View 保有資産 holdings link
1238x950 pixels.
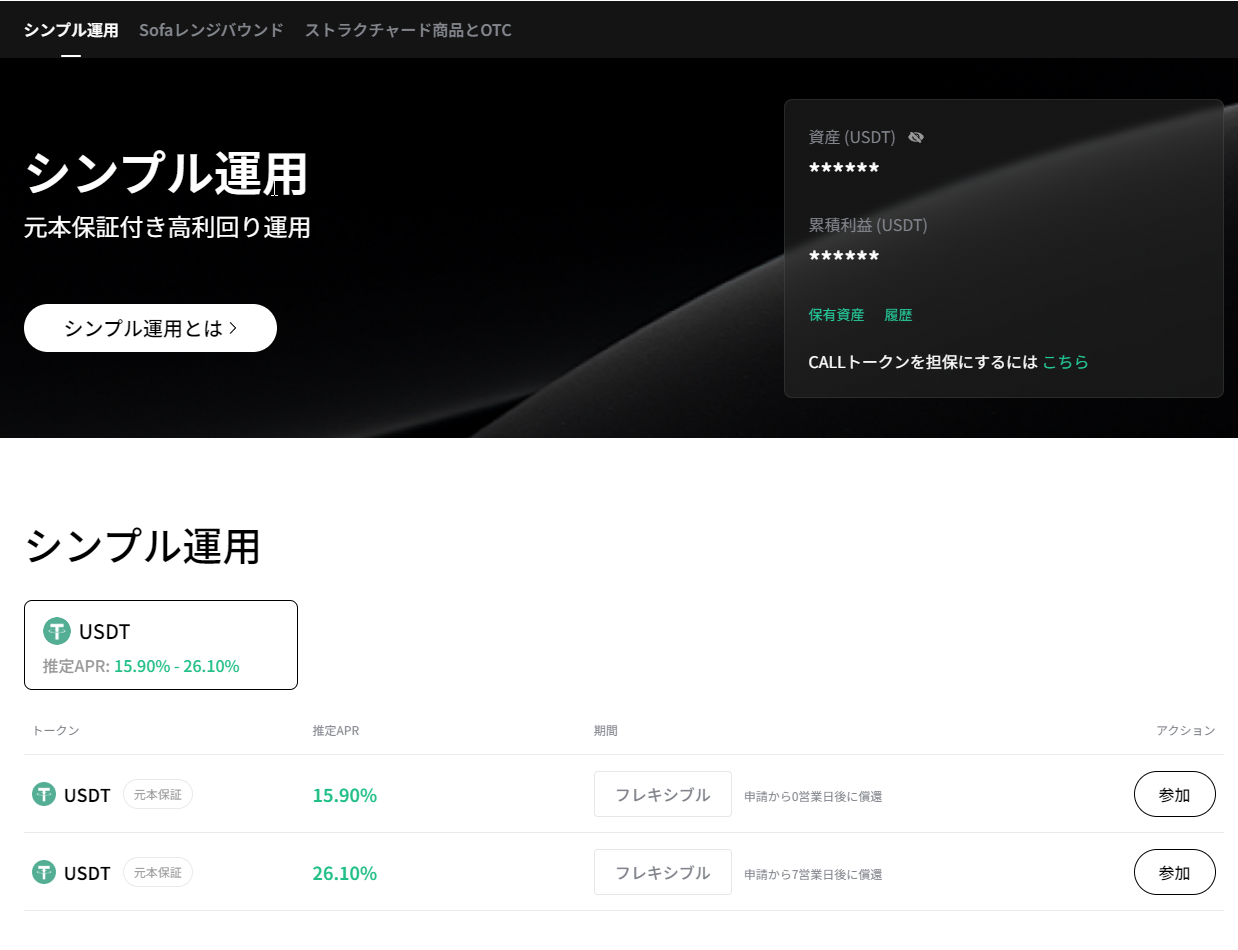click(836, 315)
